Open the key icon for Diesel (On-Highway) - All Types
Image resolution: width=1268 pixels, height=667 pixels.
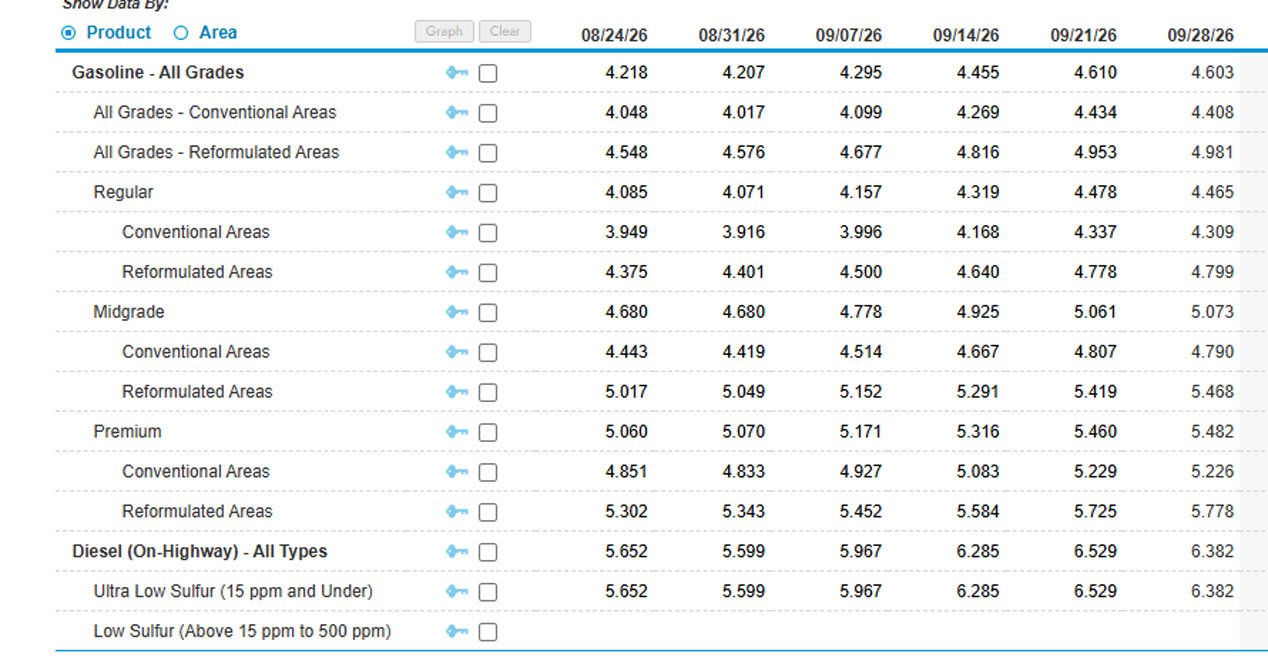[457, 552]
